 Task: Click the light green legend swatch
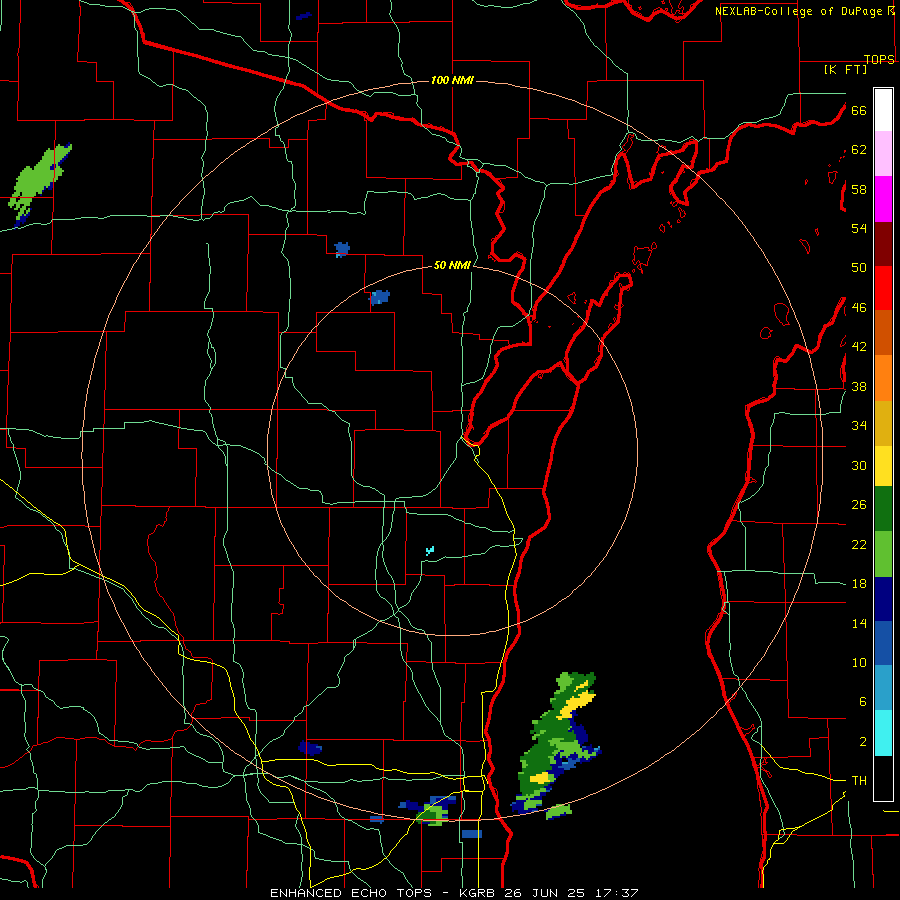tap(883, 554)
